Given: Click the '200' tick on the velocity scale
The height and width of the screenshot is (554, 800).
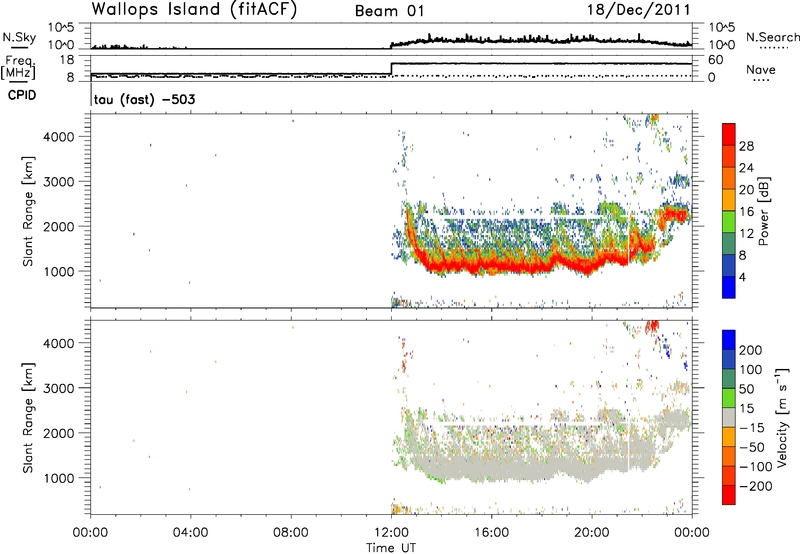Looking at the screenshot, I should tap(751, 350).
